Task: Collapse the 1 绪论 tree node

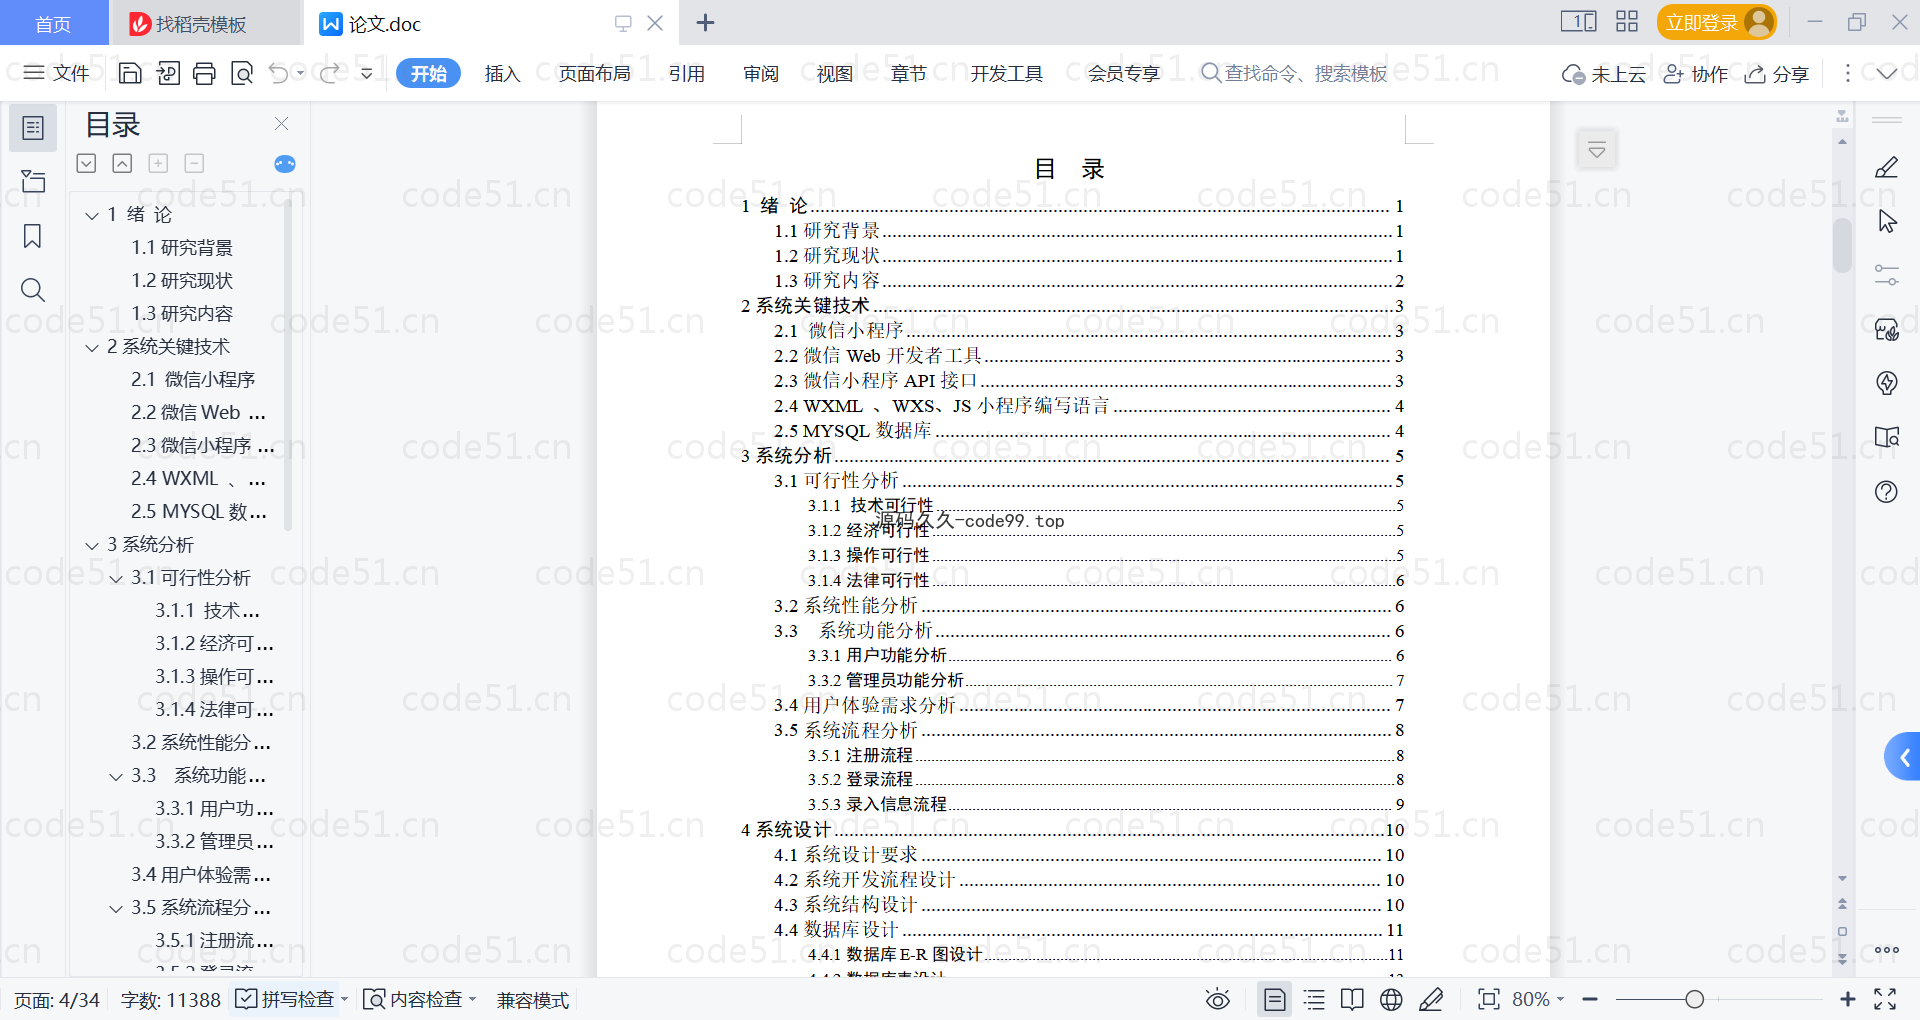Action: click(x=92, y=215)
